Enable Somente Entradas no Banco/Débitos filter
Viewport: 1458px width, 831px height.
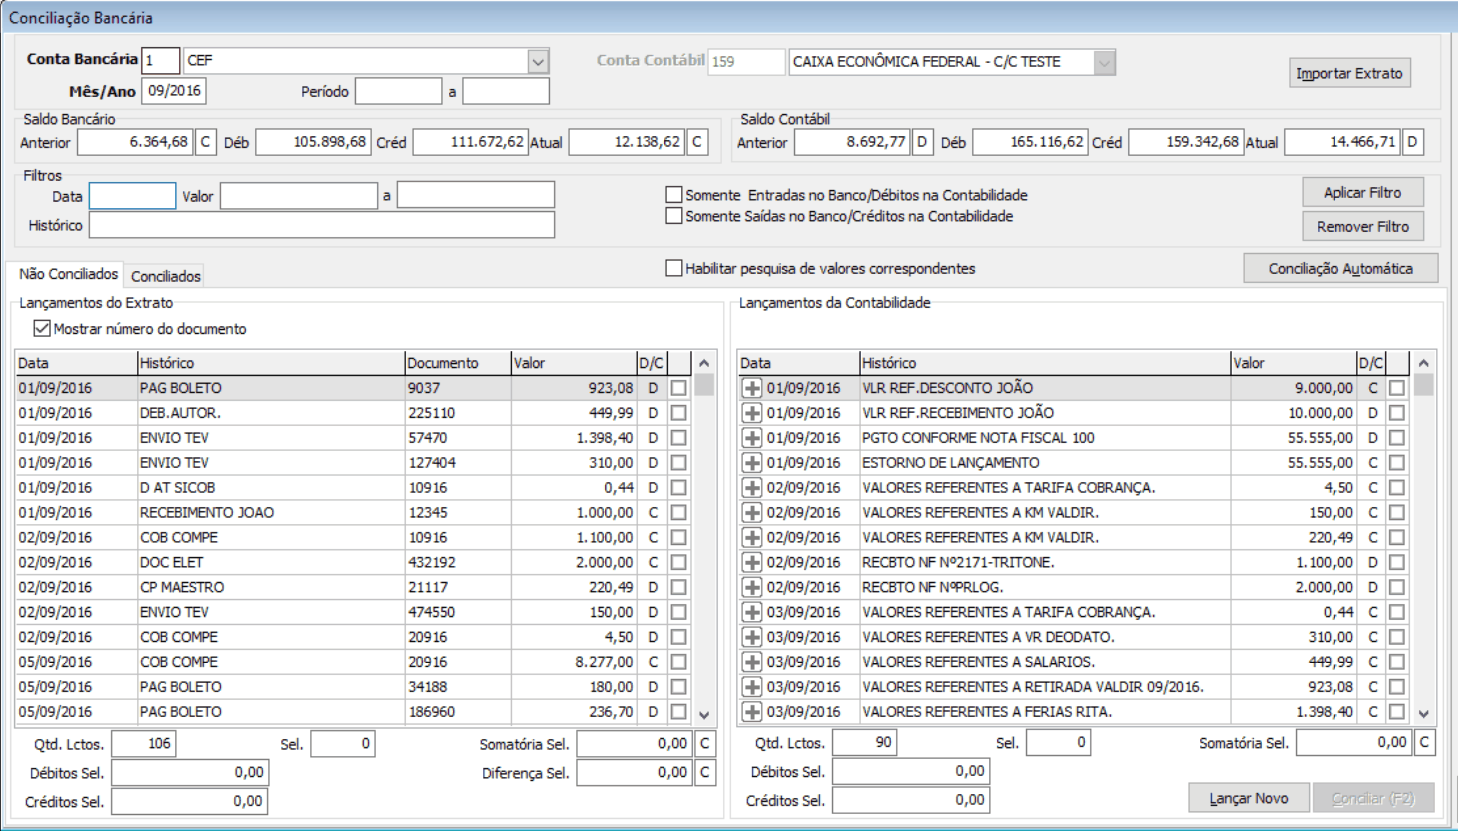pyautogui.click(x=674, y=194)
